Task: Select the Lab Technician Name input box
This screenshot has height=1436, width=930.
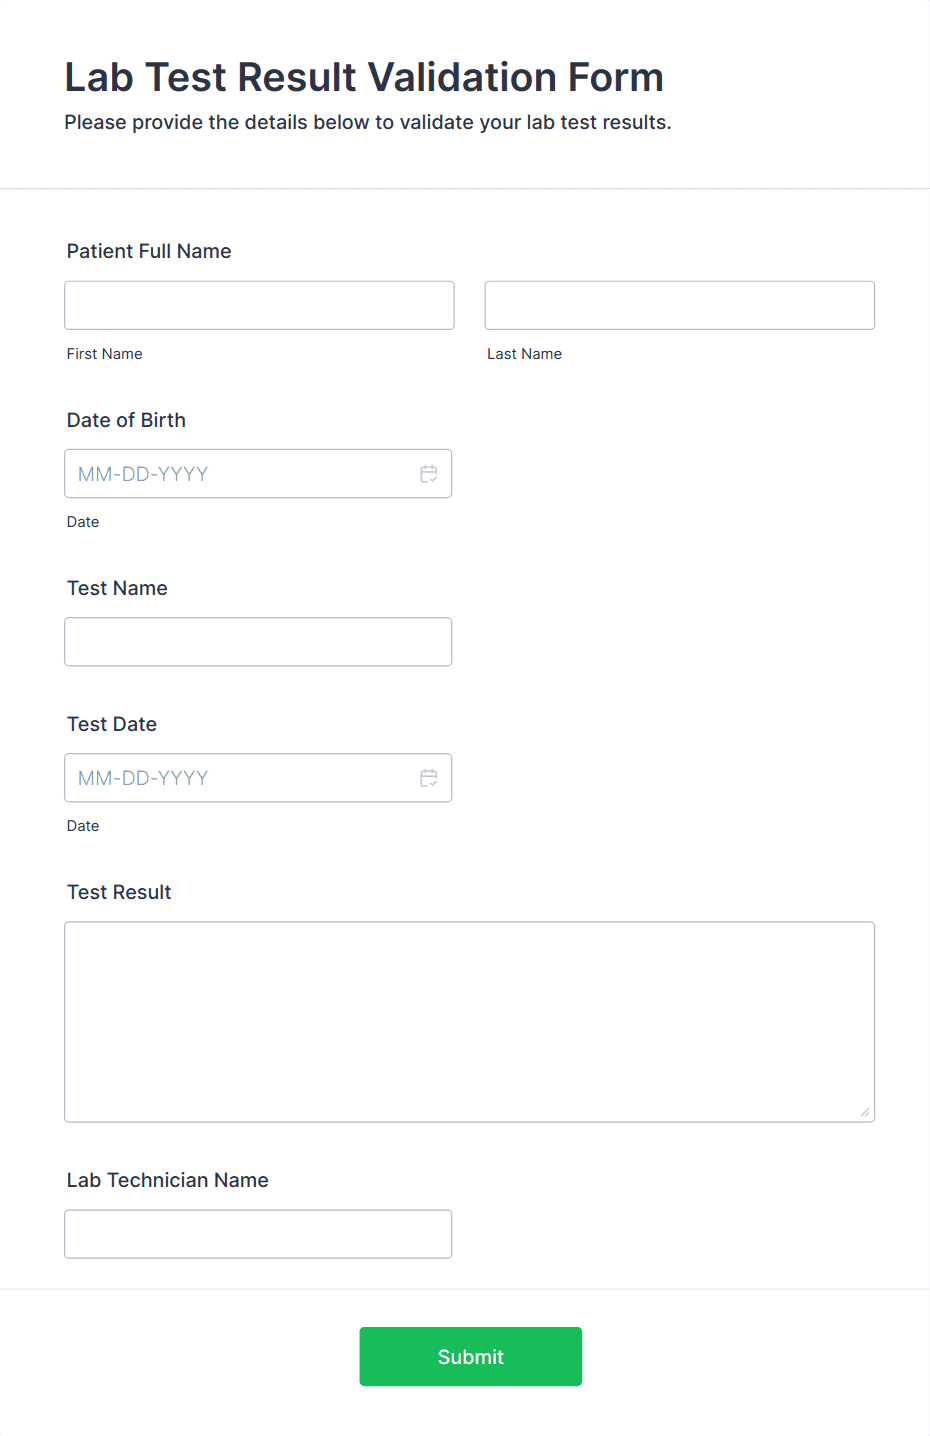Action: click(258, 1234)
